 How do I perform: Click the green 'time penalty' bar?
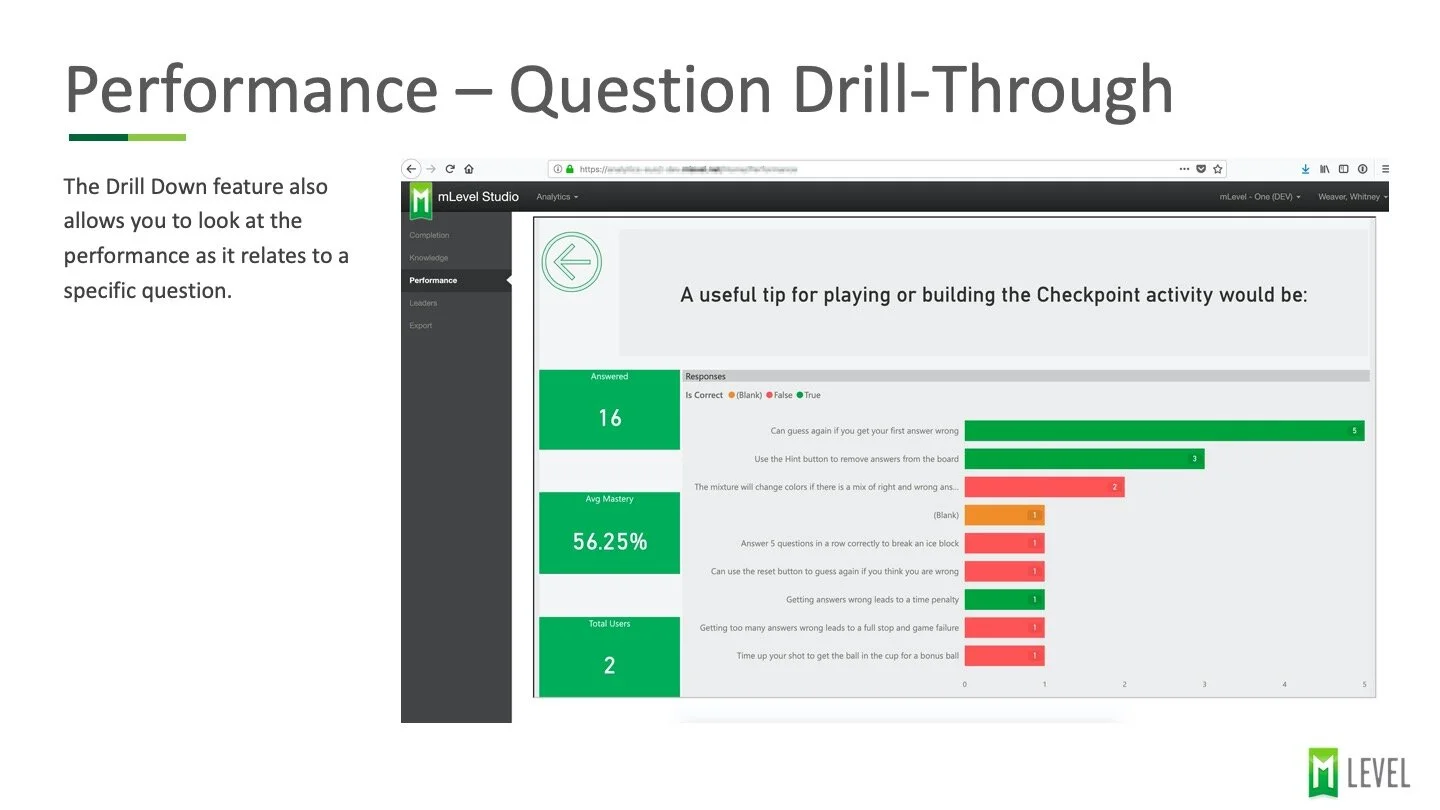1004,600
